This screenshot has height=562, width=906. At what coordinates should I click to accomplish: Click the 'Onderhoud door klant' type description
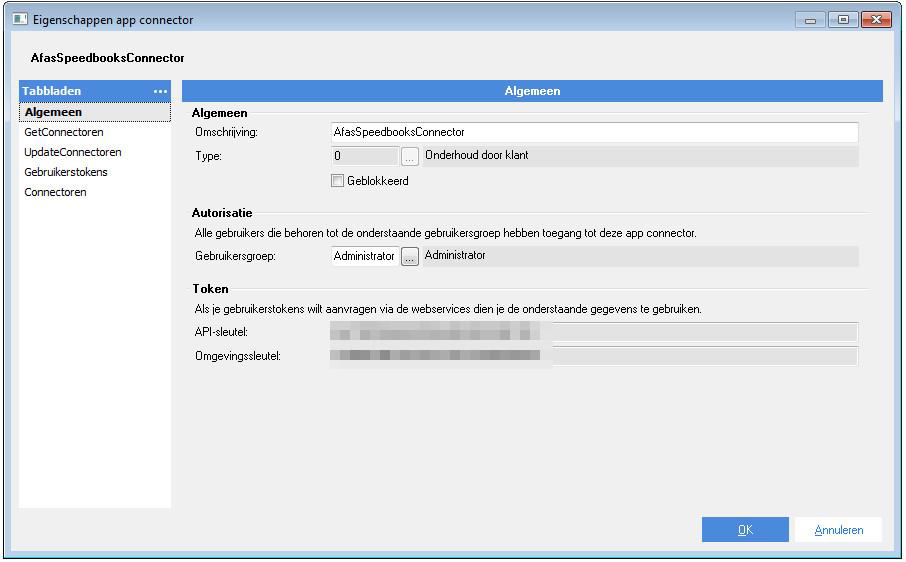pyautogui.click(x=477, y=155)
